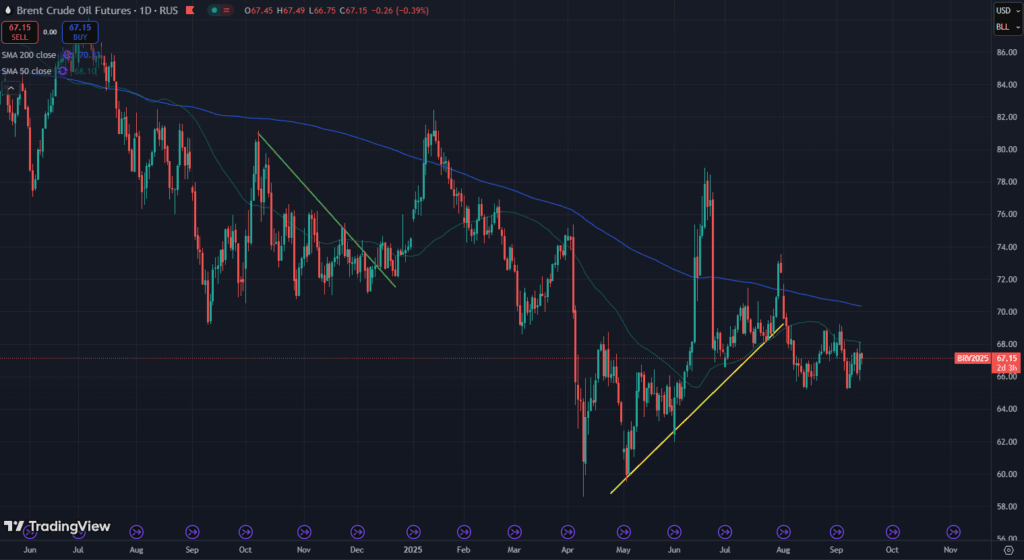Click the red flag icon beside RUS
1024x560 pixels.
(189, 9)
